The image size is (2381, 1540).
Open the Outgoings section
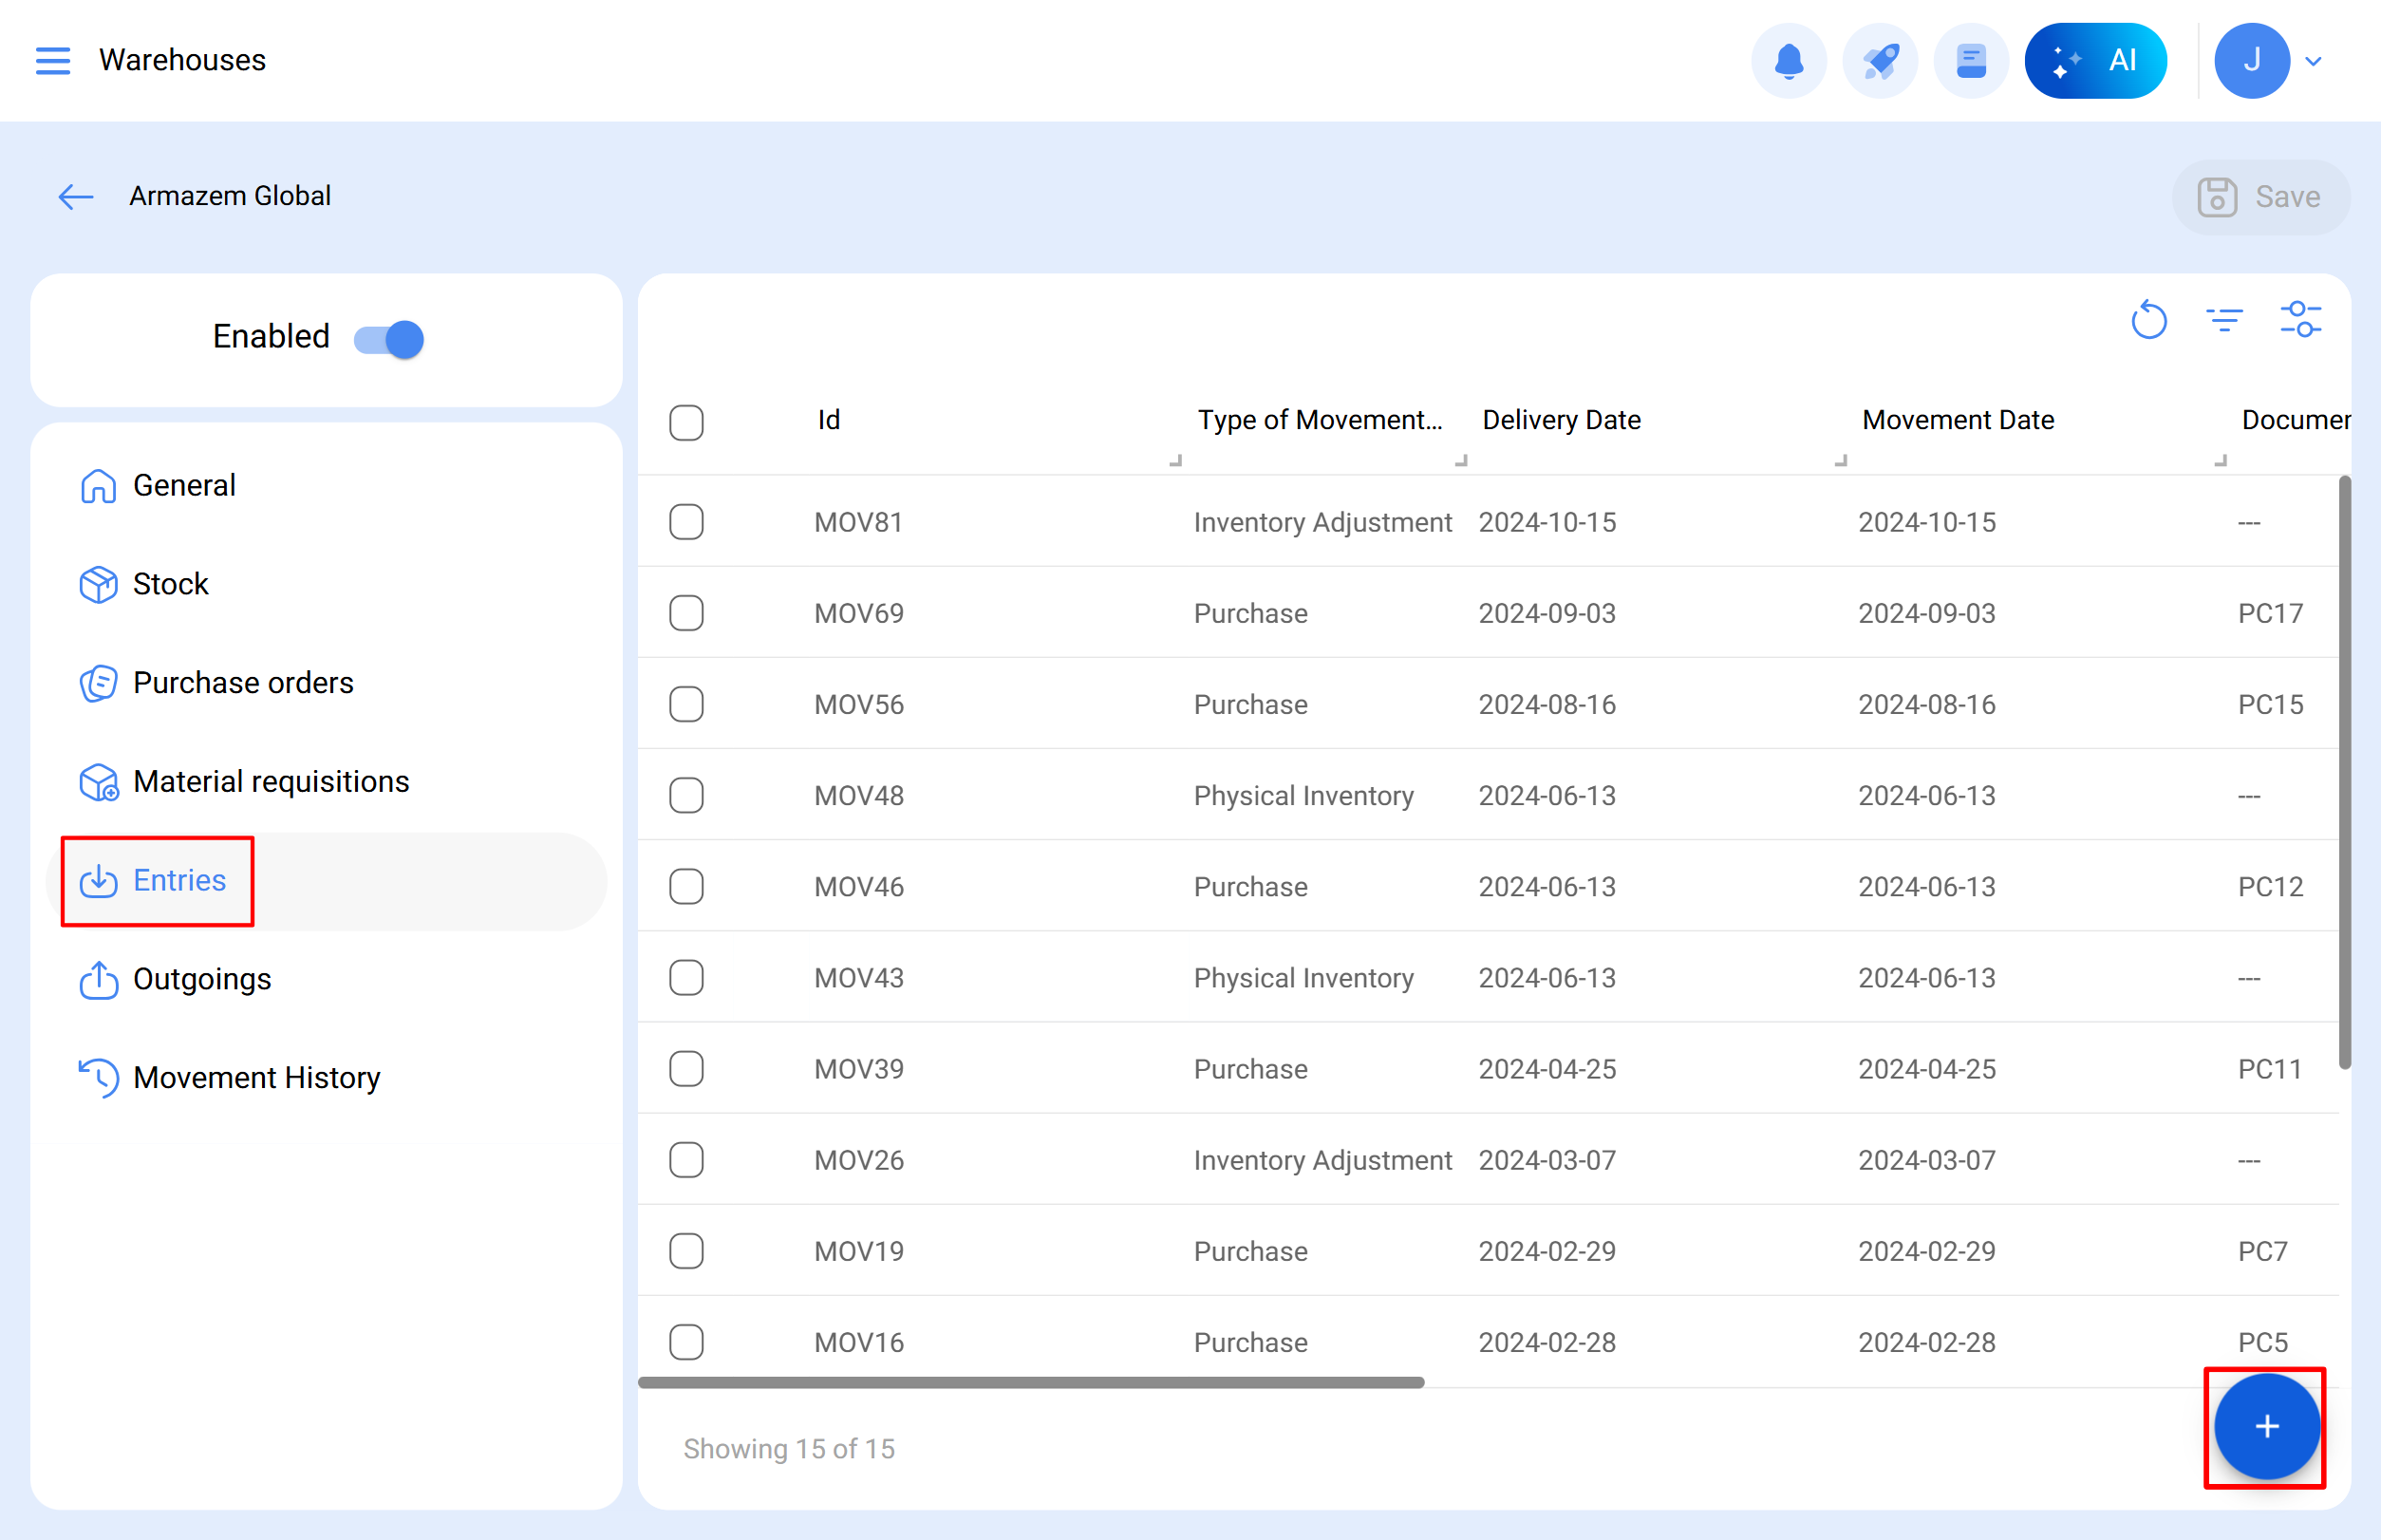201,980
